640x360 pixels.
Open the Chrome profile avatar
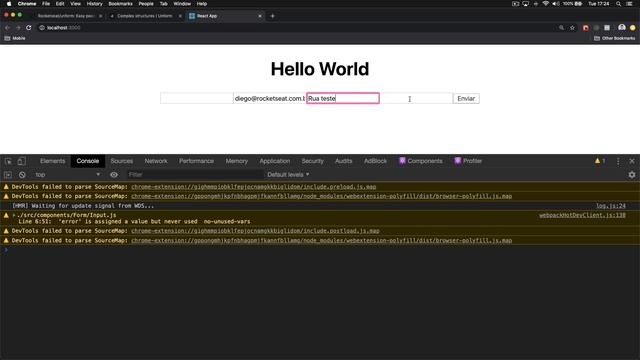[x=622, y=27]
